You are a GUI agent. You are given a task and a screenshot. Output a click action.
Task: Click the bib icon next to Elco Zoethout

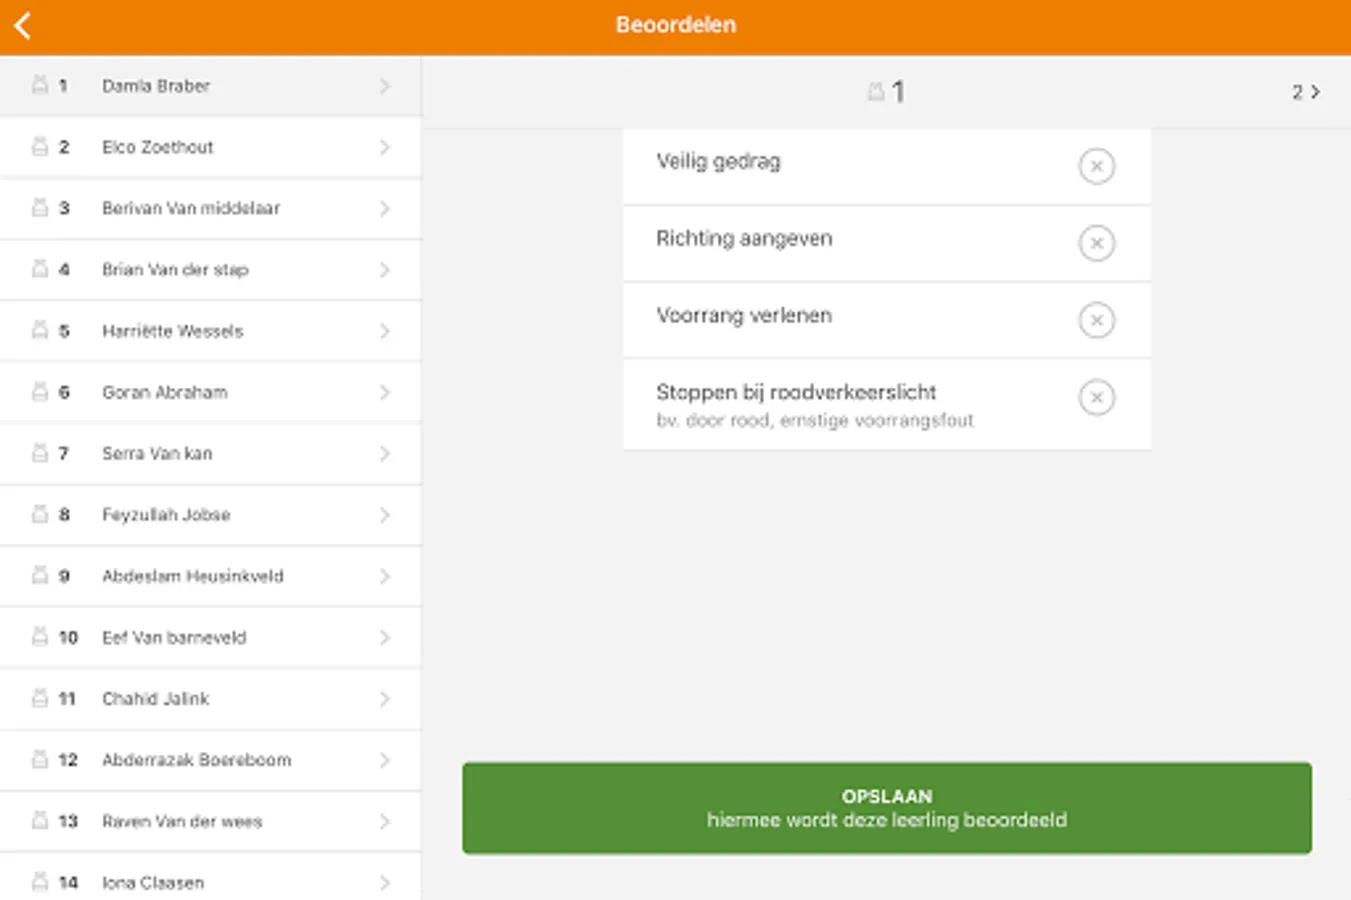tap(40, 147)
